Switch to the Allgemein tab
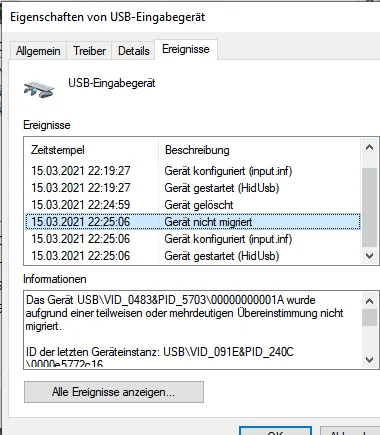 [38, 51]
